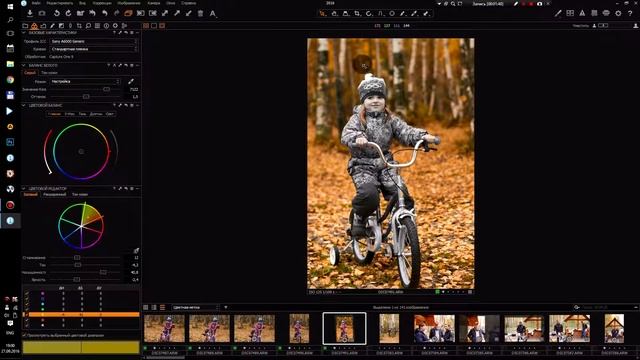Switch to color editor Тон кожи tab

click(x=80, y=194)
